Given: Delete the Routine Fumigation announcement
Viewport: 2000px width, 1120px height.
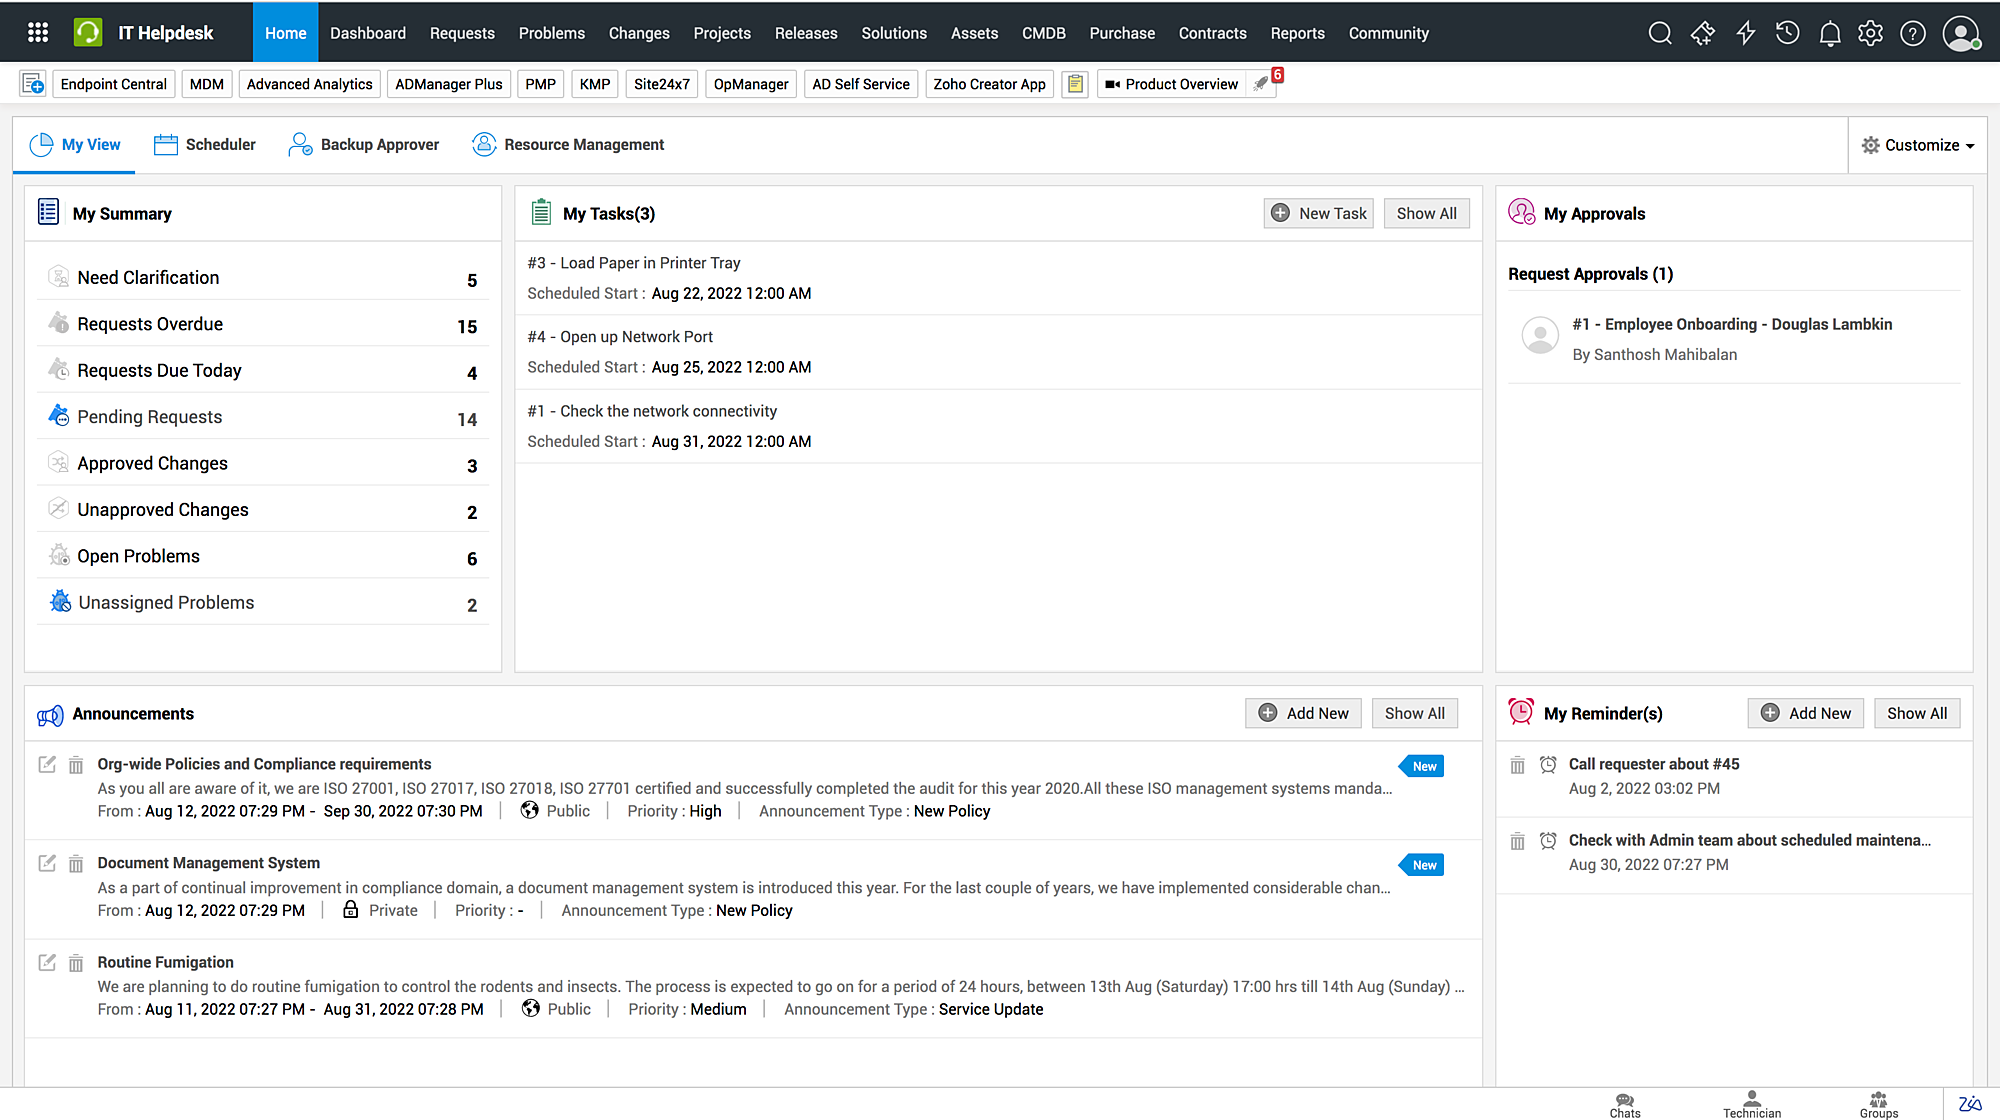Looking at the screenshot, I should (76, 963).
